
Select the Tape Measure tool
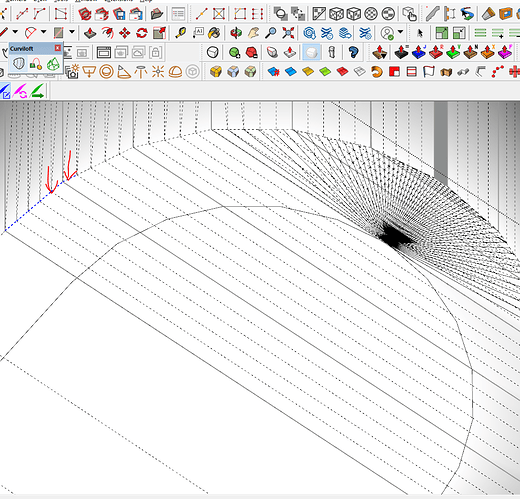[x=180, y=33]
